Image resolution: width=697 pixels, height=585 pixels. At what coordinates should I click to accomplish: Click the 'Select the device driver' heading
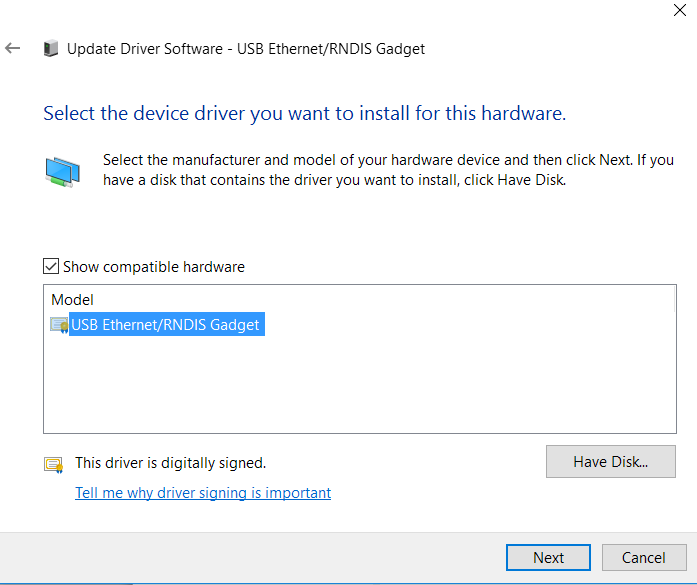click(x=304, y=113)
